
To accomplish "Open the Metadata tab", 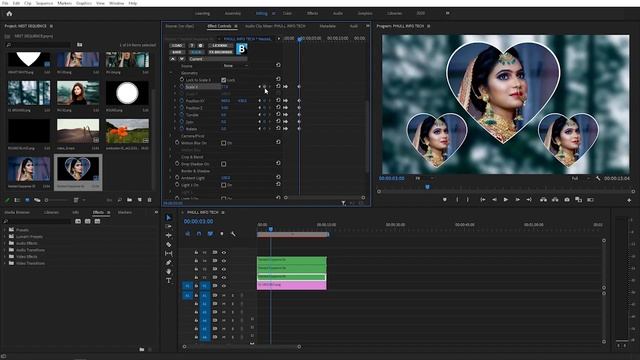I will point(327,26).
